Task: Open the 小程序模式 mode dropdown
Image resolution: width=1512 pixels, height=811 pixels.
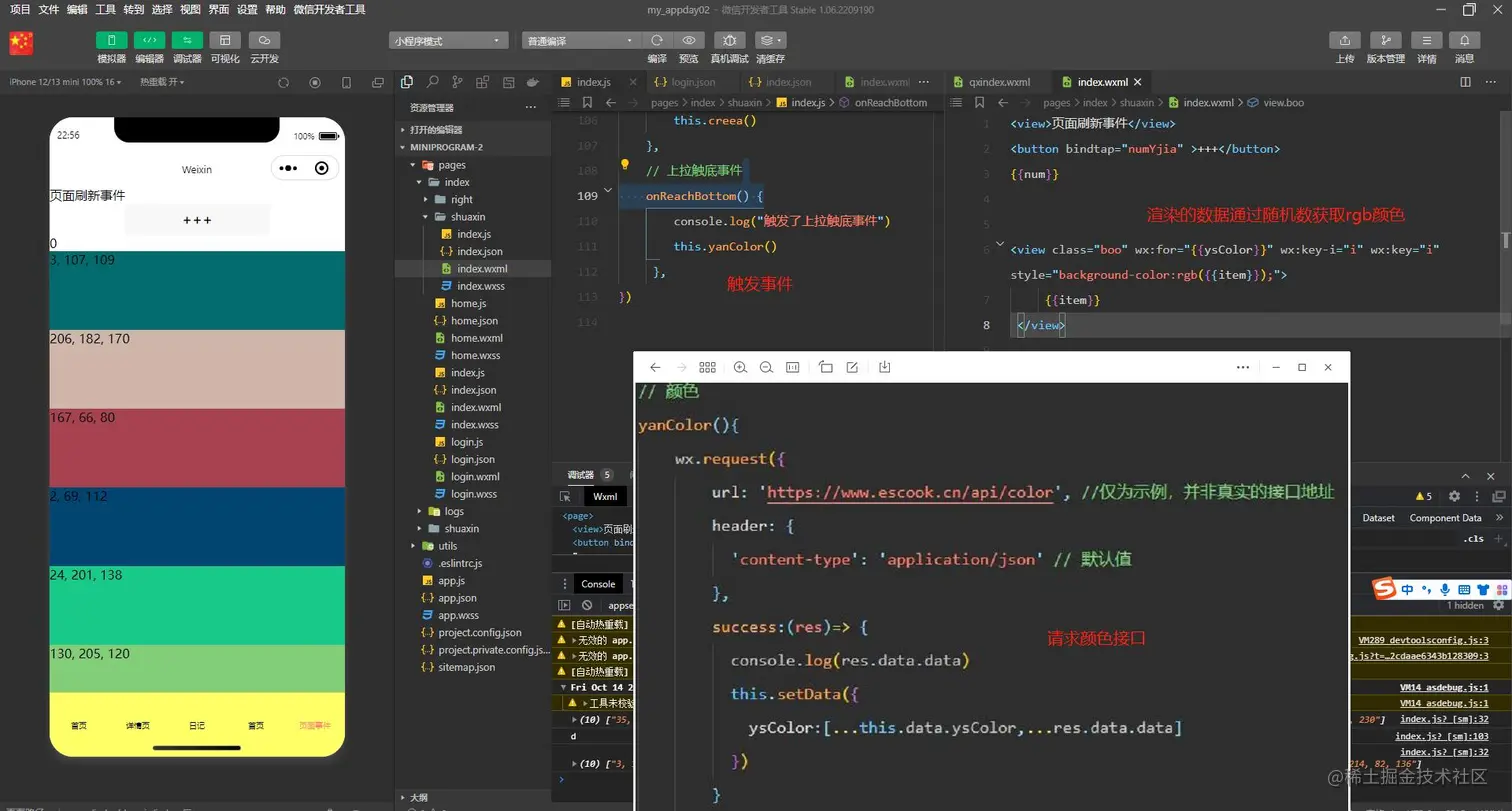Action: 448,41
